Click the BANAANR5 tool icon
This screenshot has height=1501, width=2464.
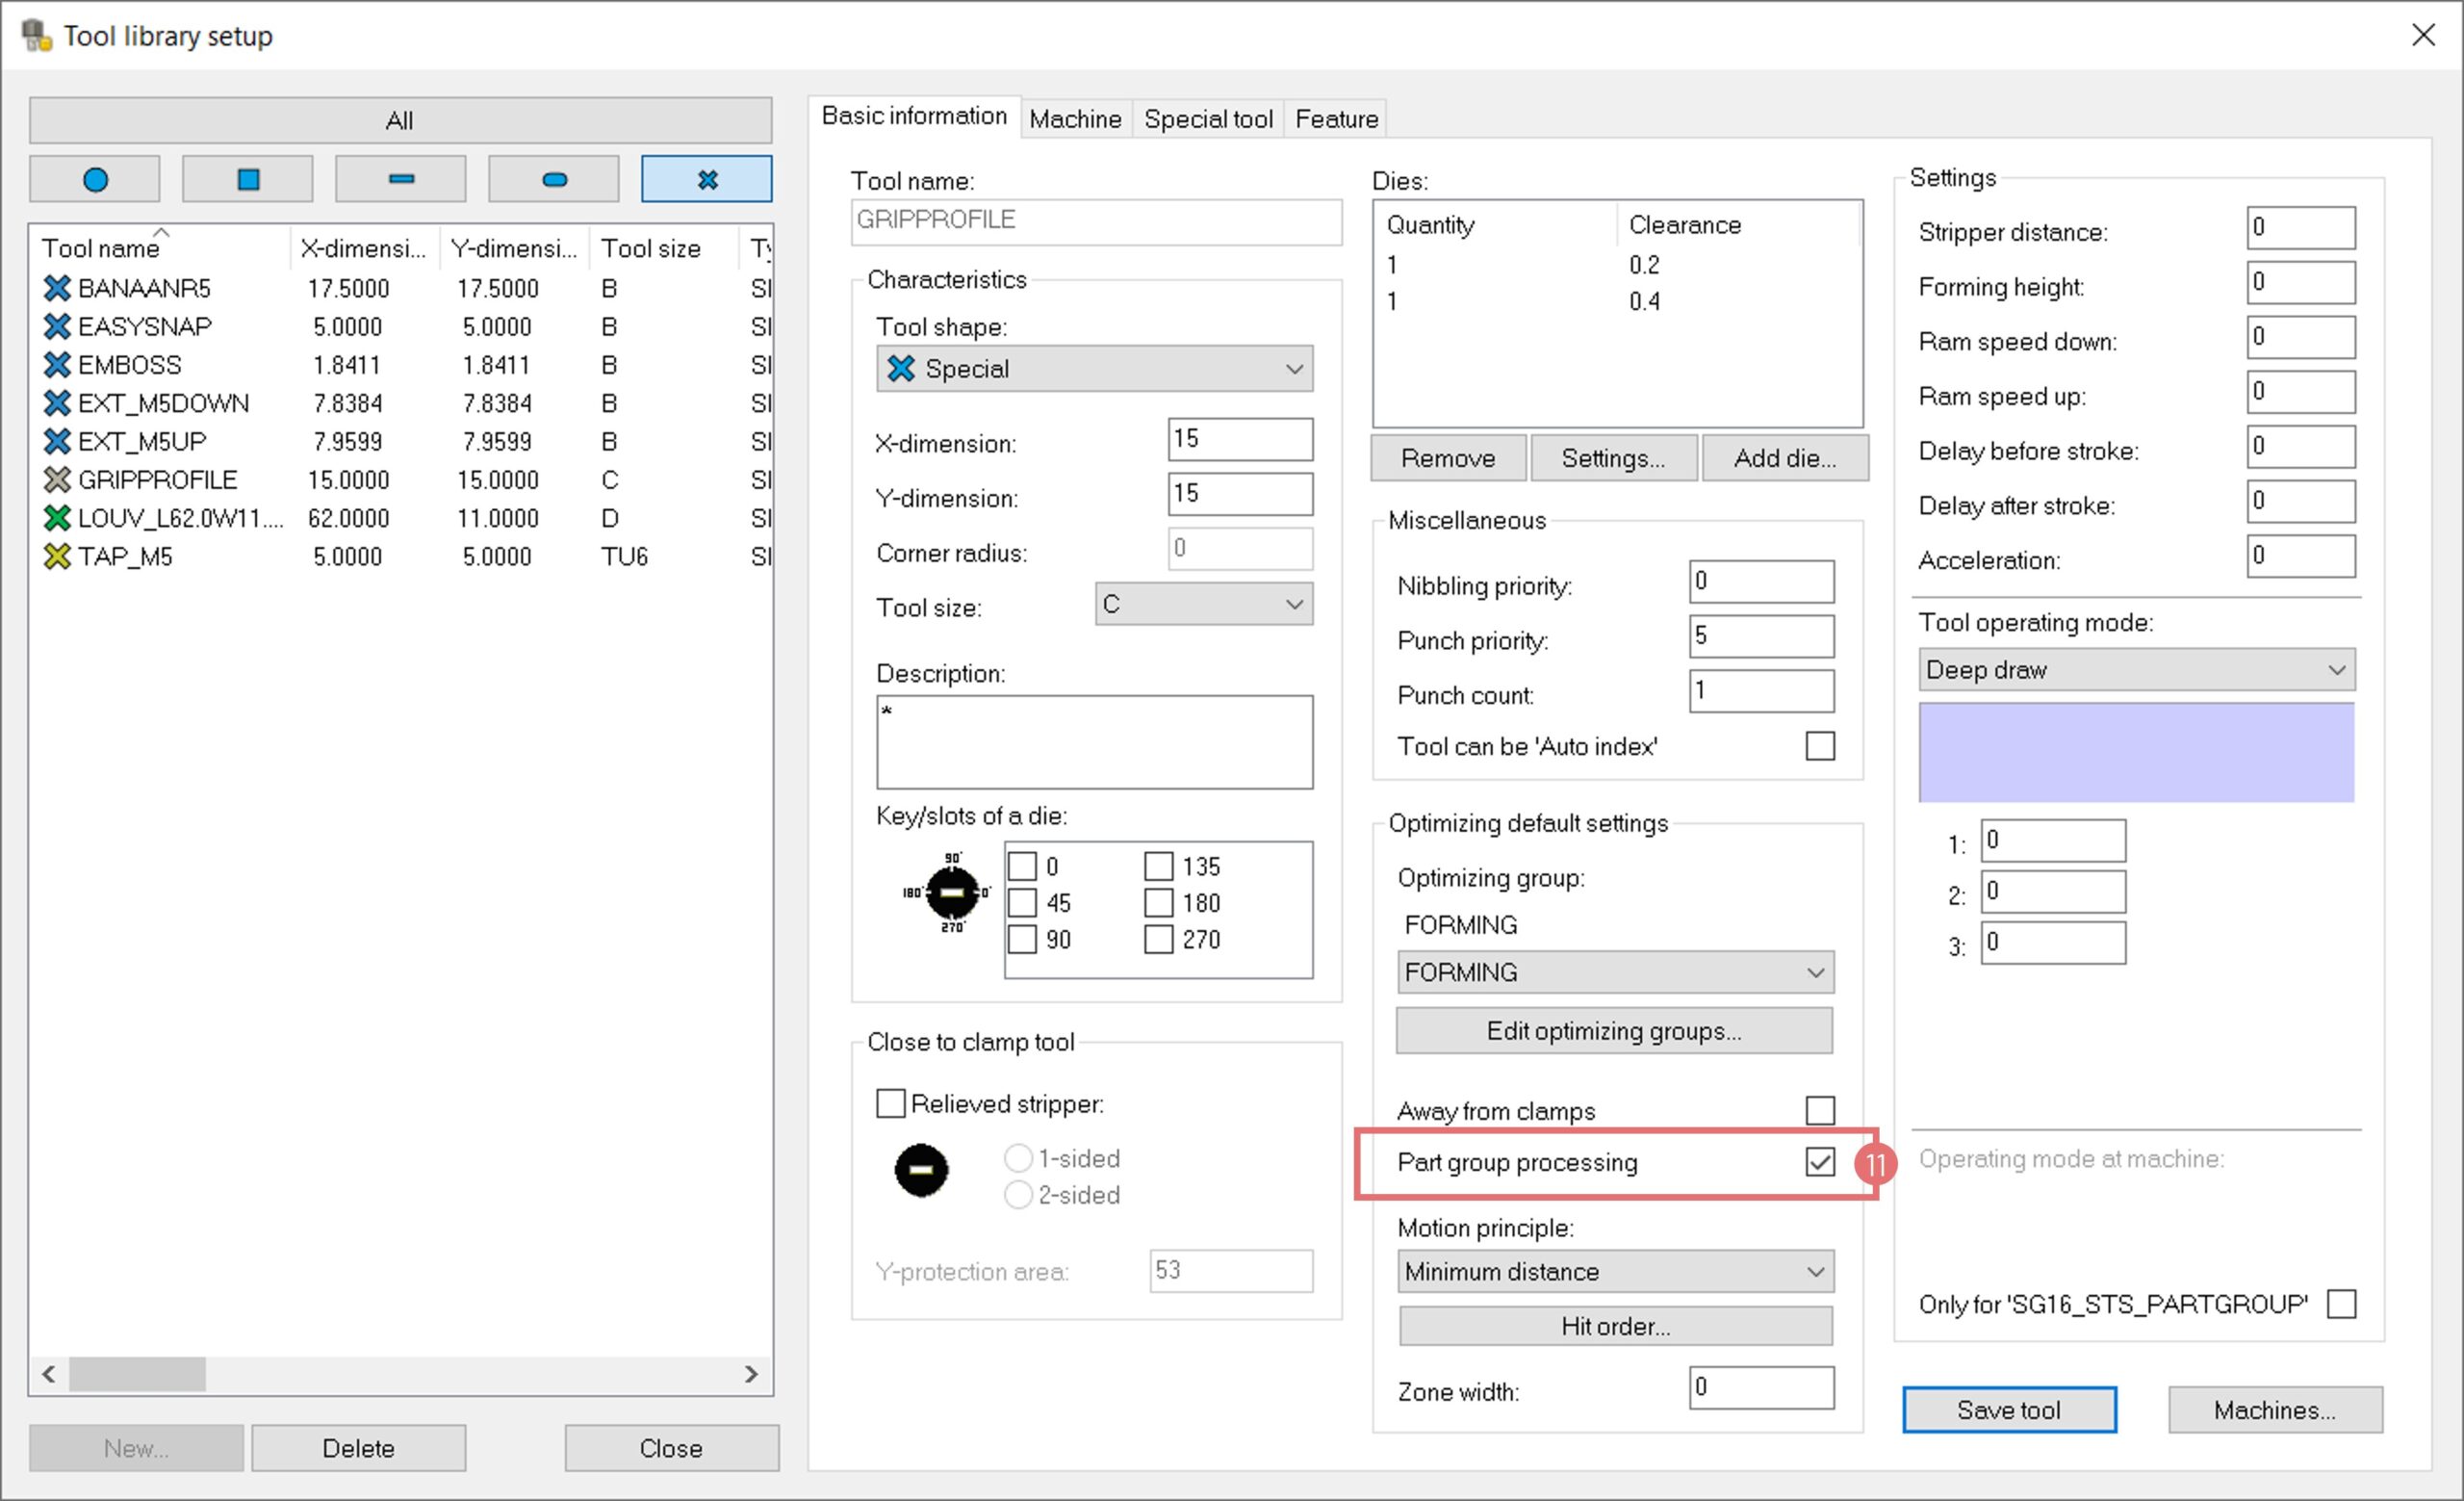(x=57, y=288)
